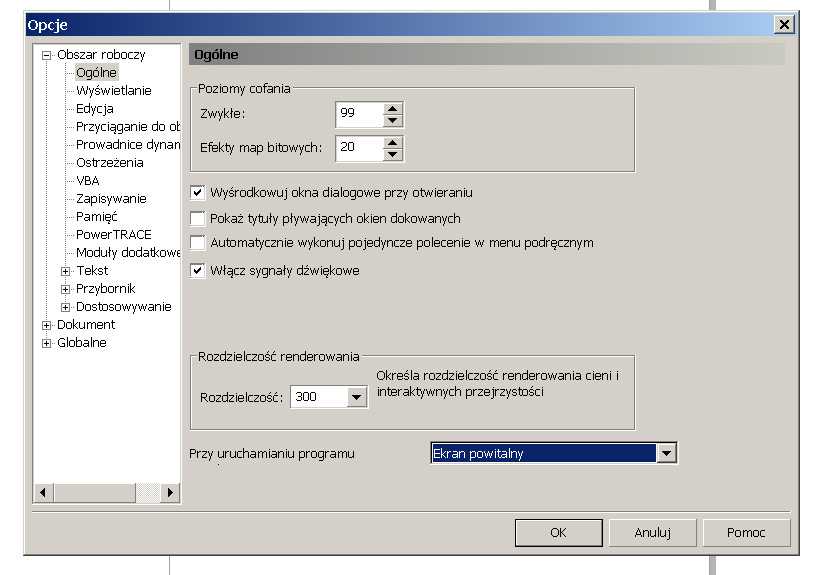Select Wyświetlanie in the options tree

(x=114, y=91)
